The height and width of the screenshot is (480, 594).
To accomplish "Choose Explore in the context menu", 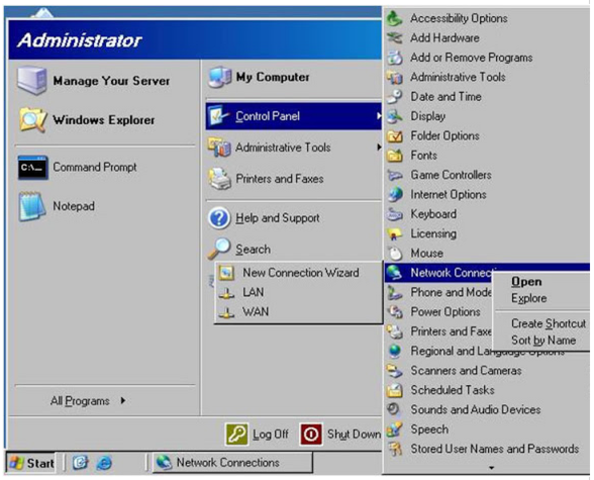I will [529, 298].
